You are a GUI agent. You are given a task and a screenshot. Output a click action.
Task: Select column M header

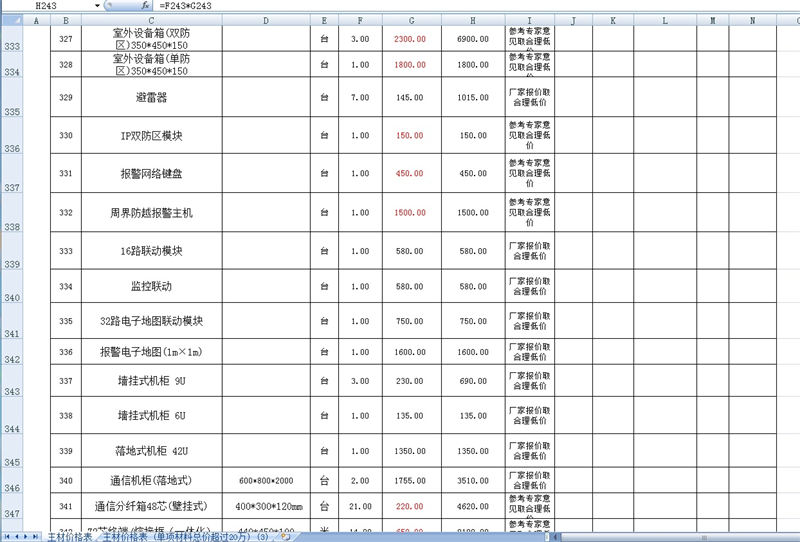pos(713,21)
